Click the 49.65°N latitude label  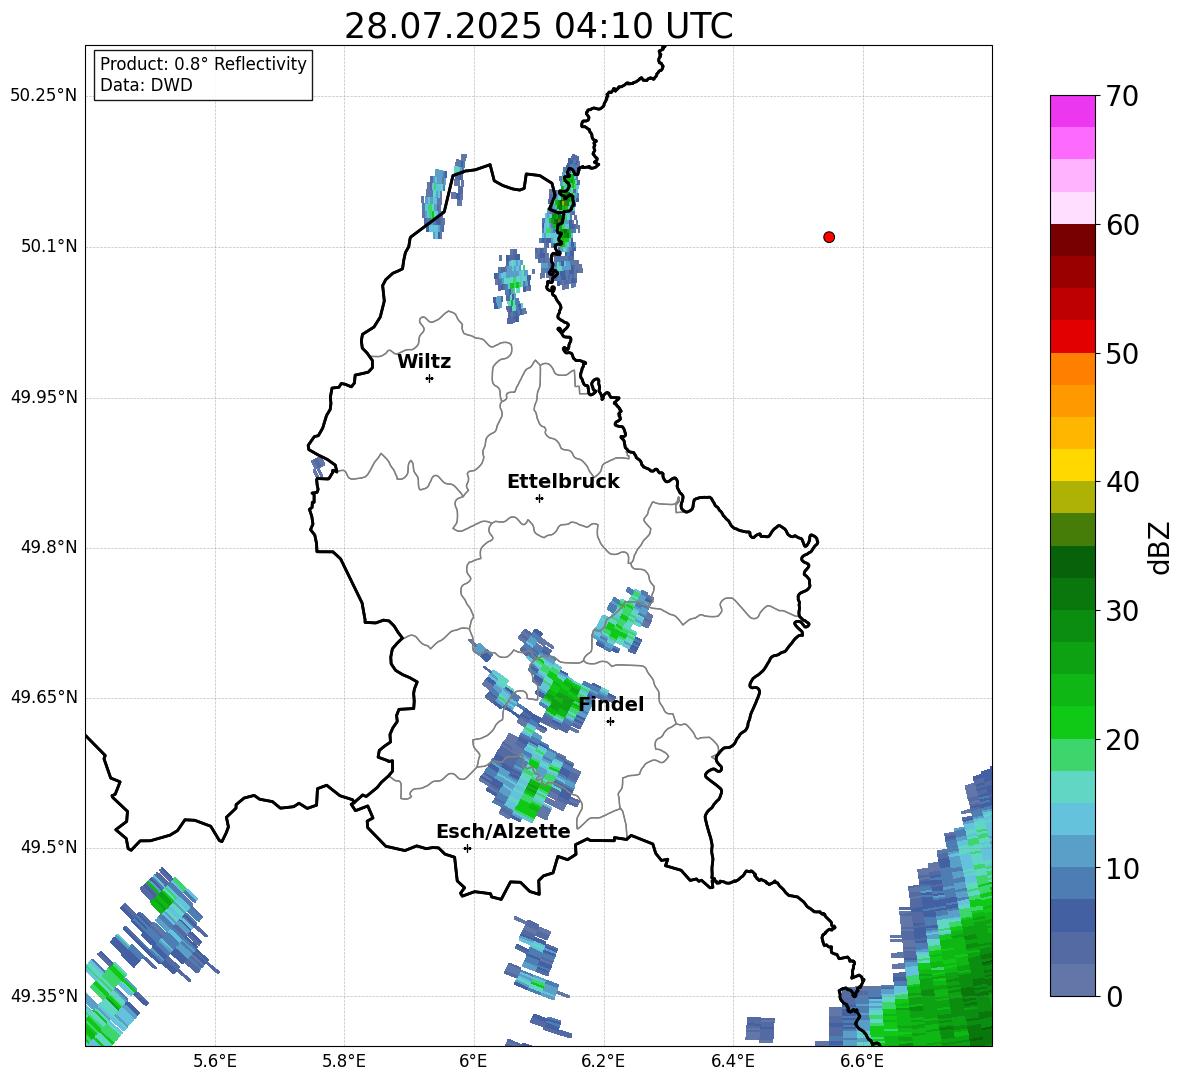pyautogui.click(x=44, y=697)
